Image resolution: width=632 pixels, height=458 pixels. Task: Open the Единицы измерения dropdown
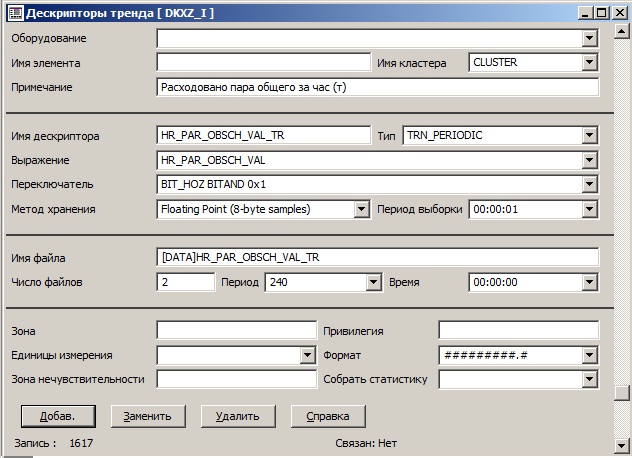click(307, 355)
